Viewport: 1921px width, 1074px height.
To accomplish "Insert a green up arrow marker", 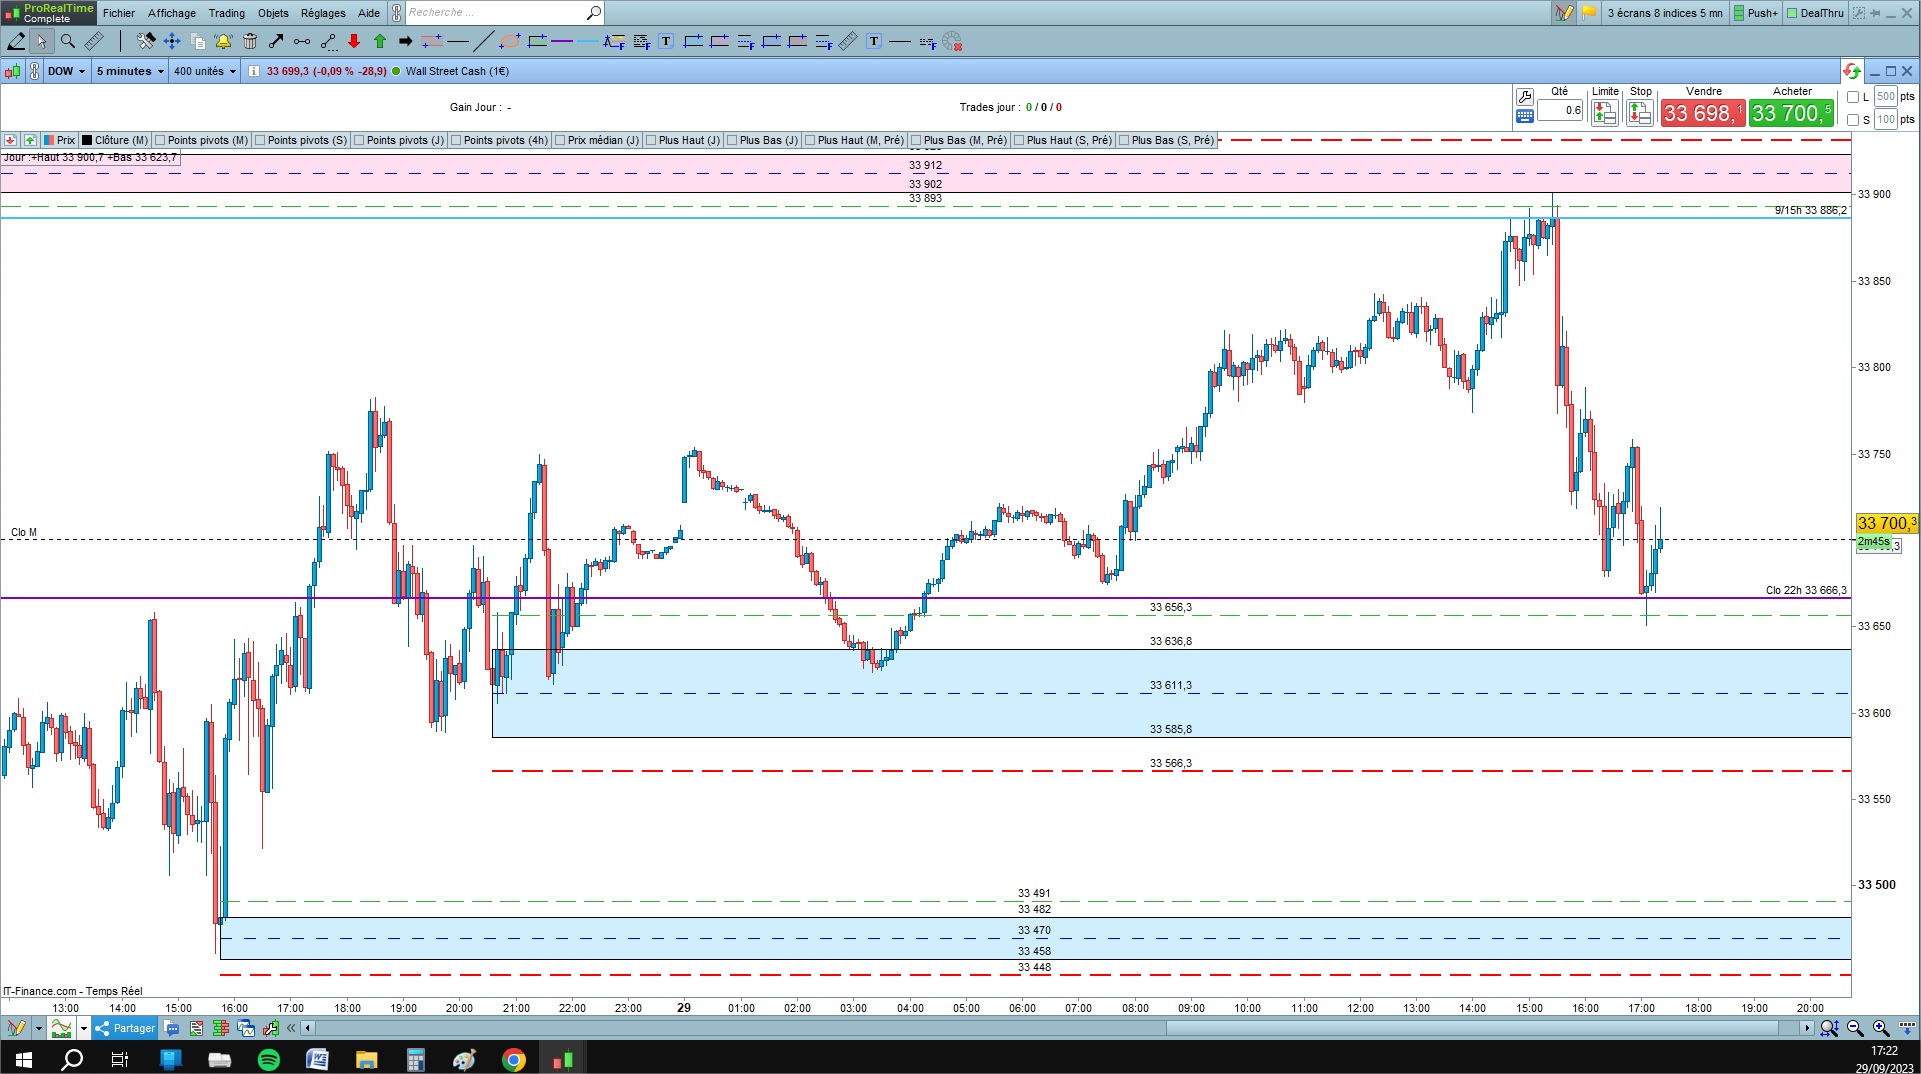I will (x=380, y=41).
